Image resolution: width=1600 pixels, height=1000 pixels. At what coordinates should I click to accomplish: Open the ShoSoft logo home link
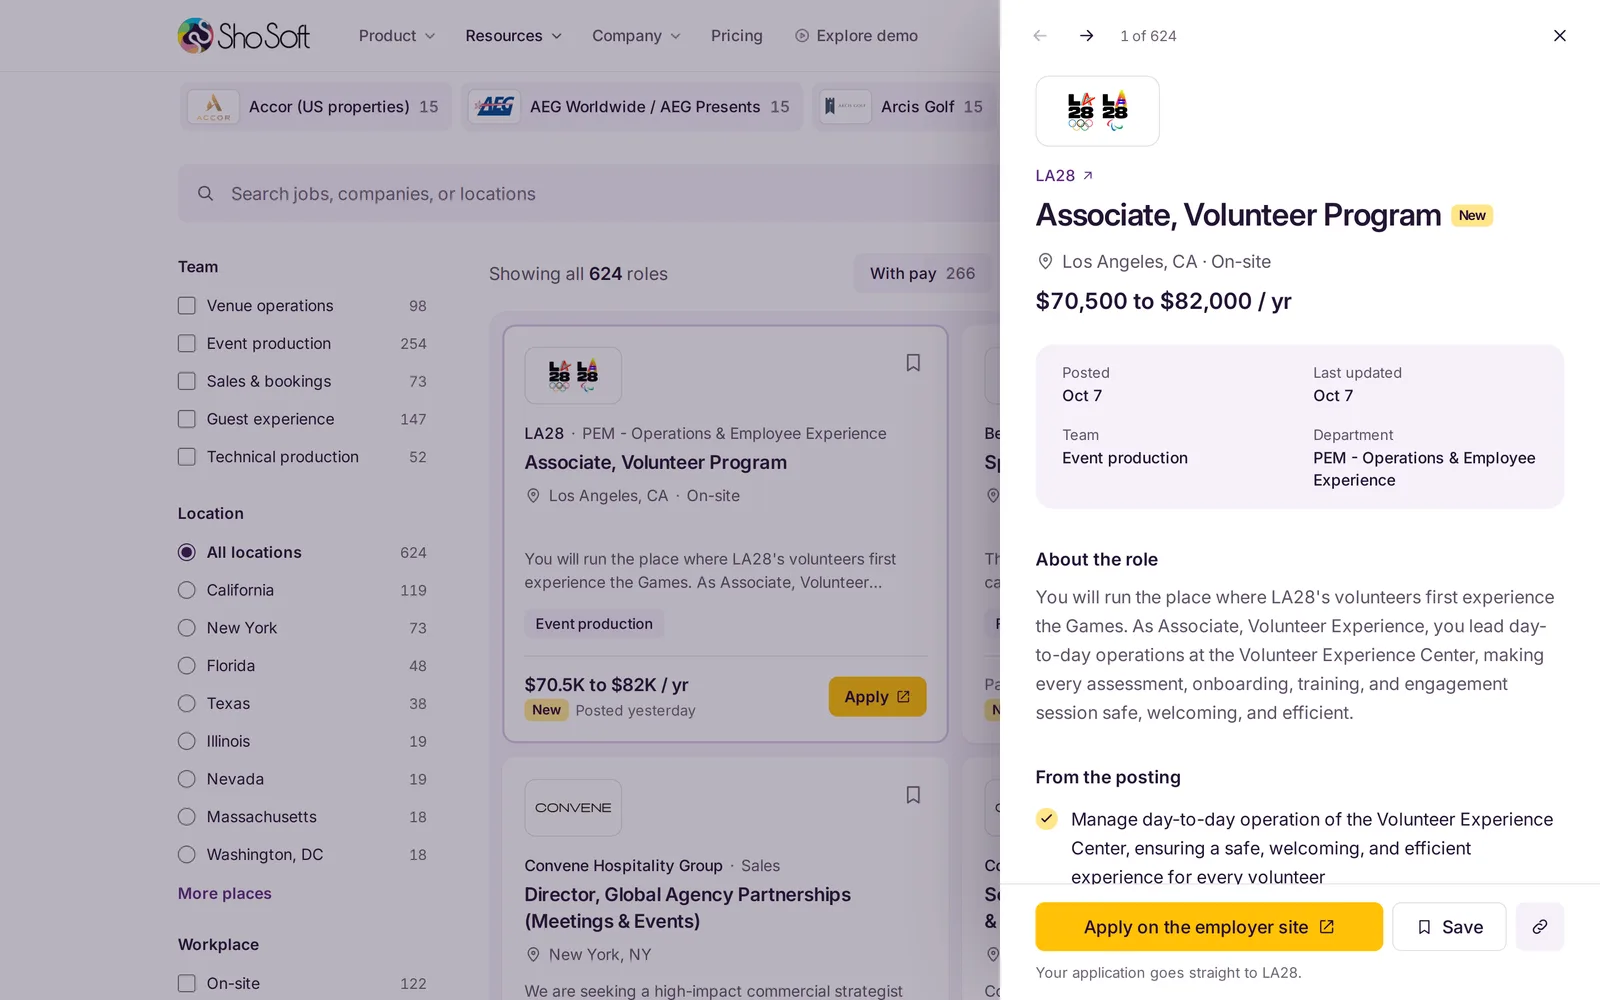tap(244, 36)
